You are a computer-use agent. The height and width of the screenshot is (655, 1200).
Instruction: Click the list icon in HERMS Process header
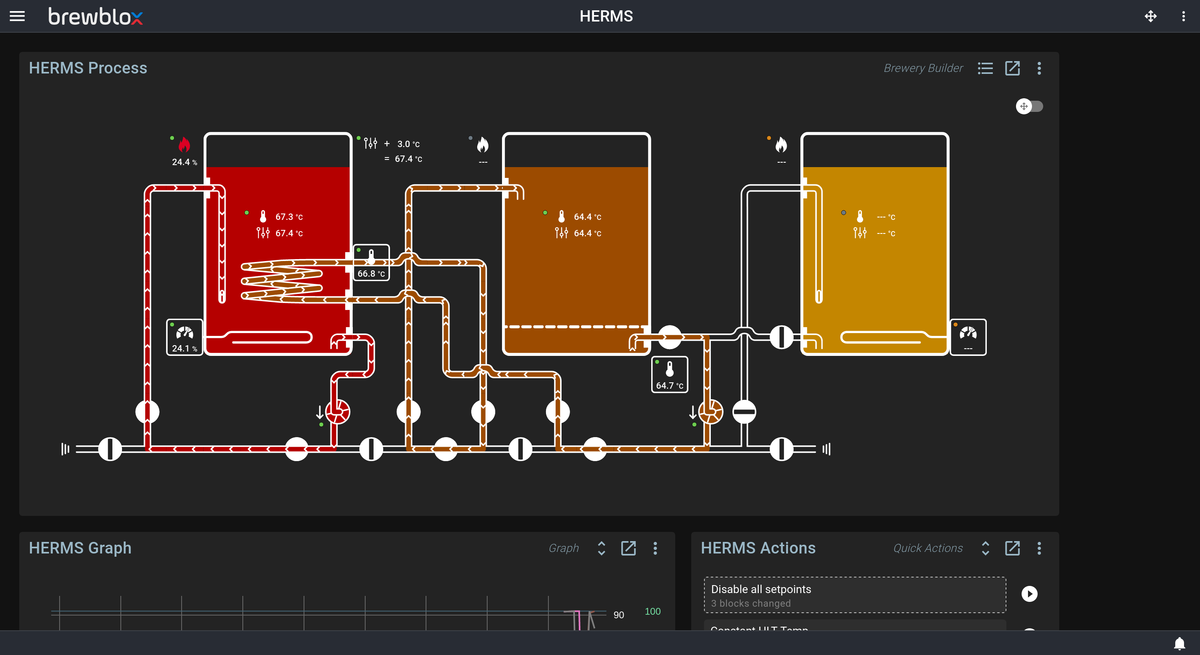985,68
